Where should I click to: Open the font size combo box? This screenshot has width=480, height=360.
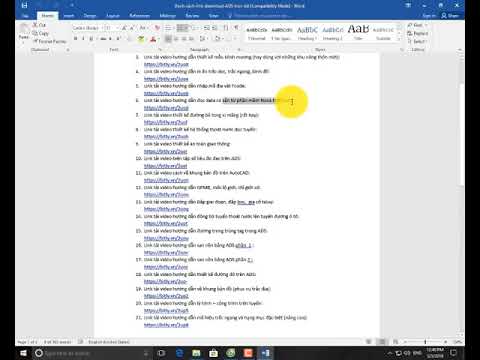tap(111, 28)
